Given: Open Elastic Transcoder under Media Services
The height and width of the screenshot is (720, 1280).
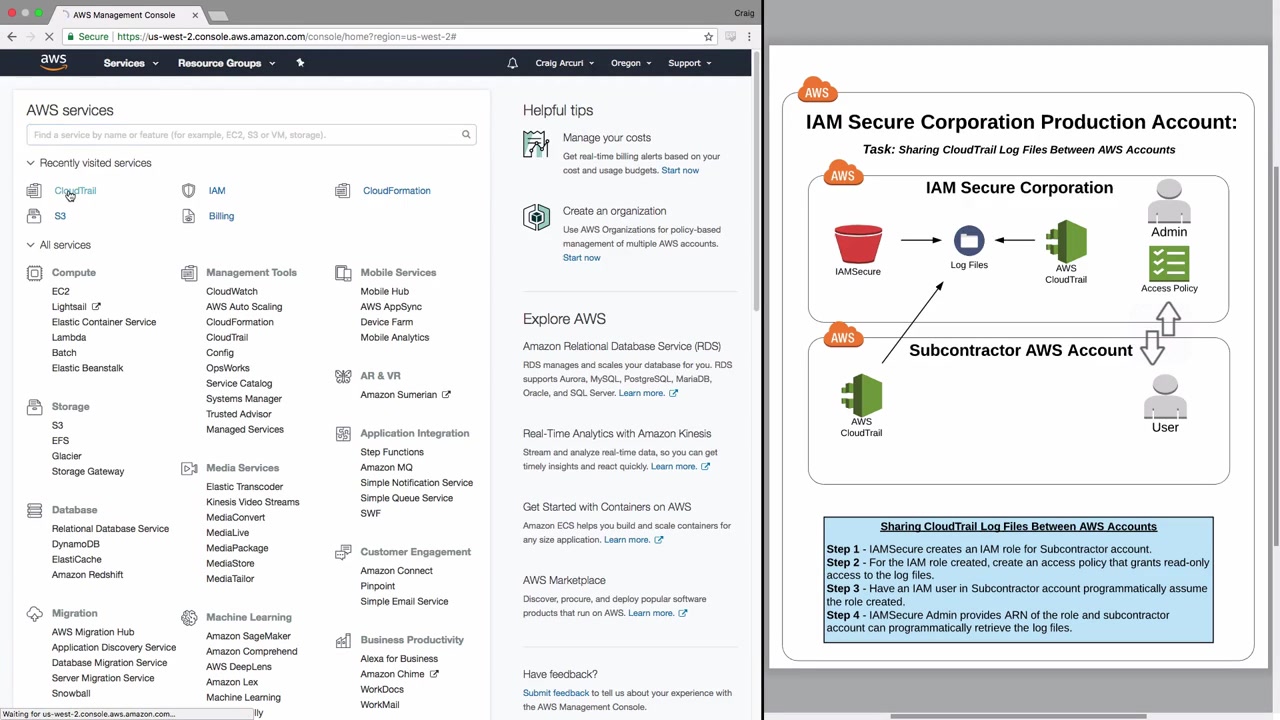Looking at the screenshot, I should coord(244,487).
